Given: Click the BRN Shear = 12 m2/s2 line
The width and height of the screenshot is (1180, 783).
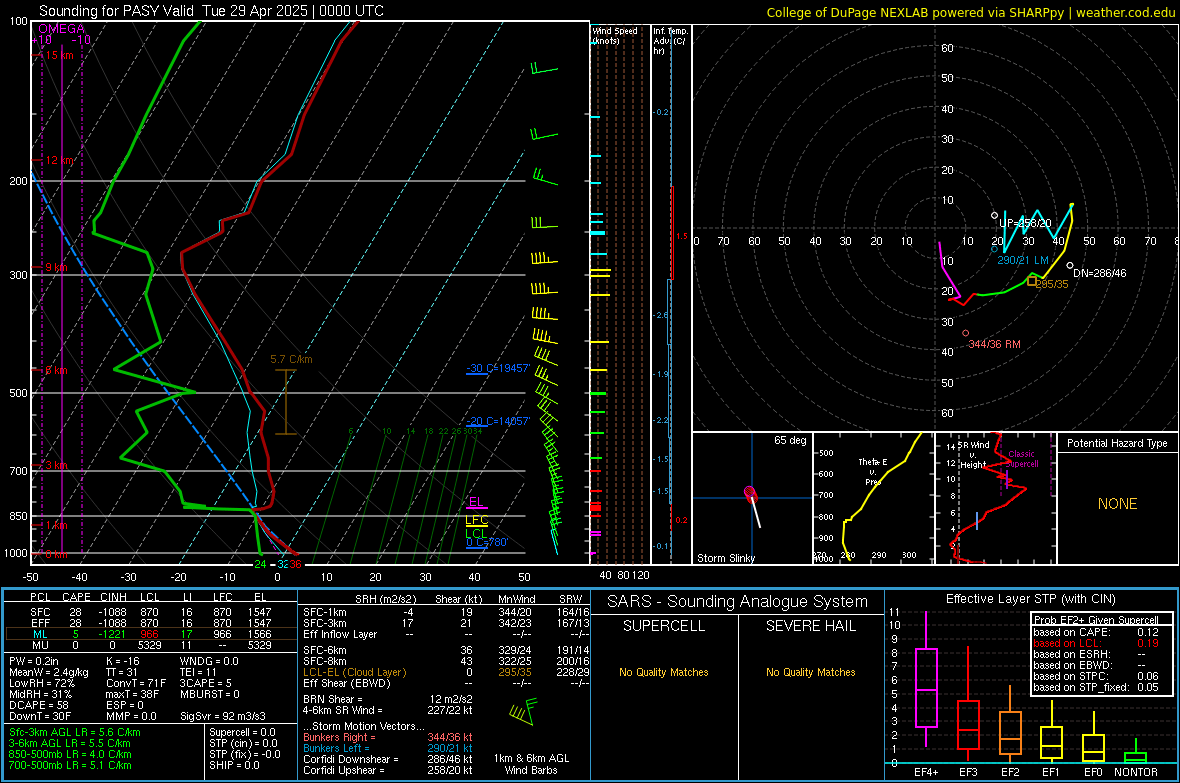Looking at the screenshot, I should pos(388,699).
